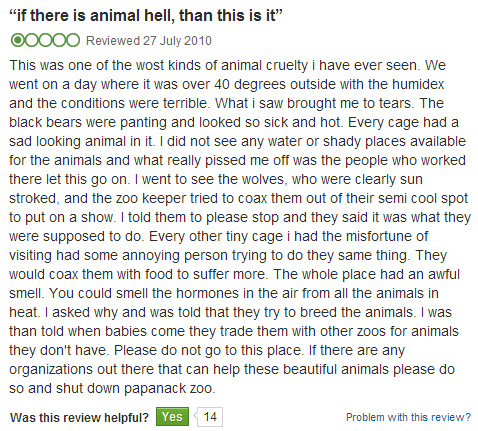Click the middle rating circle
Image resolution: width=478 pixels, height=431 pixels.
45,40
